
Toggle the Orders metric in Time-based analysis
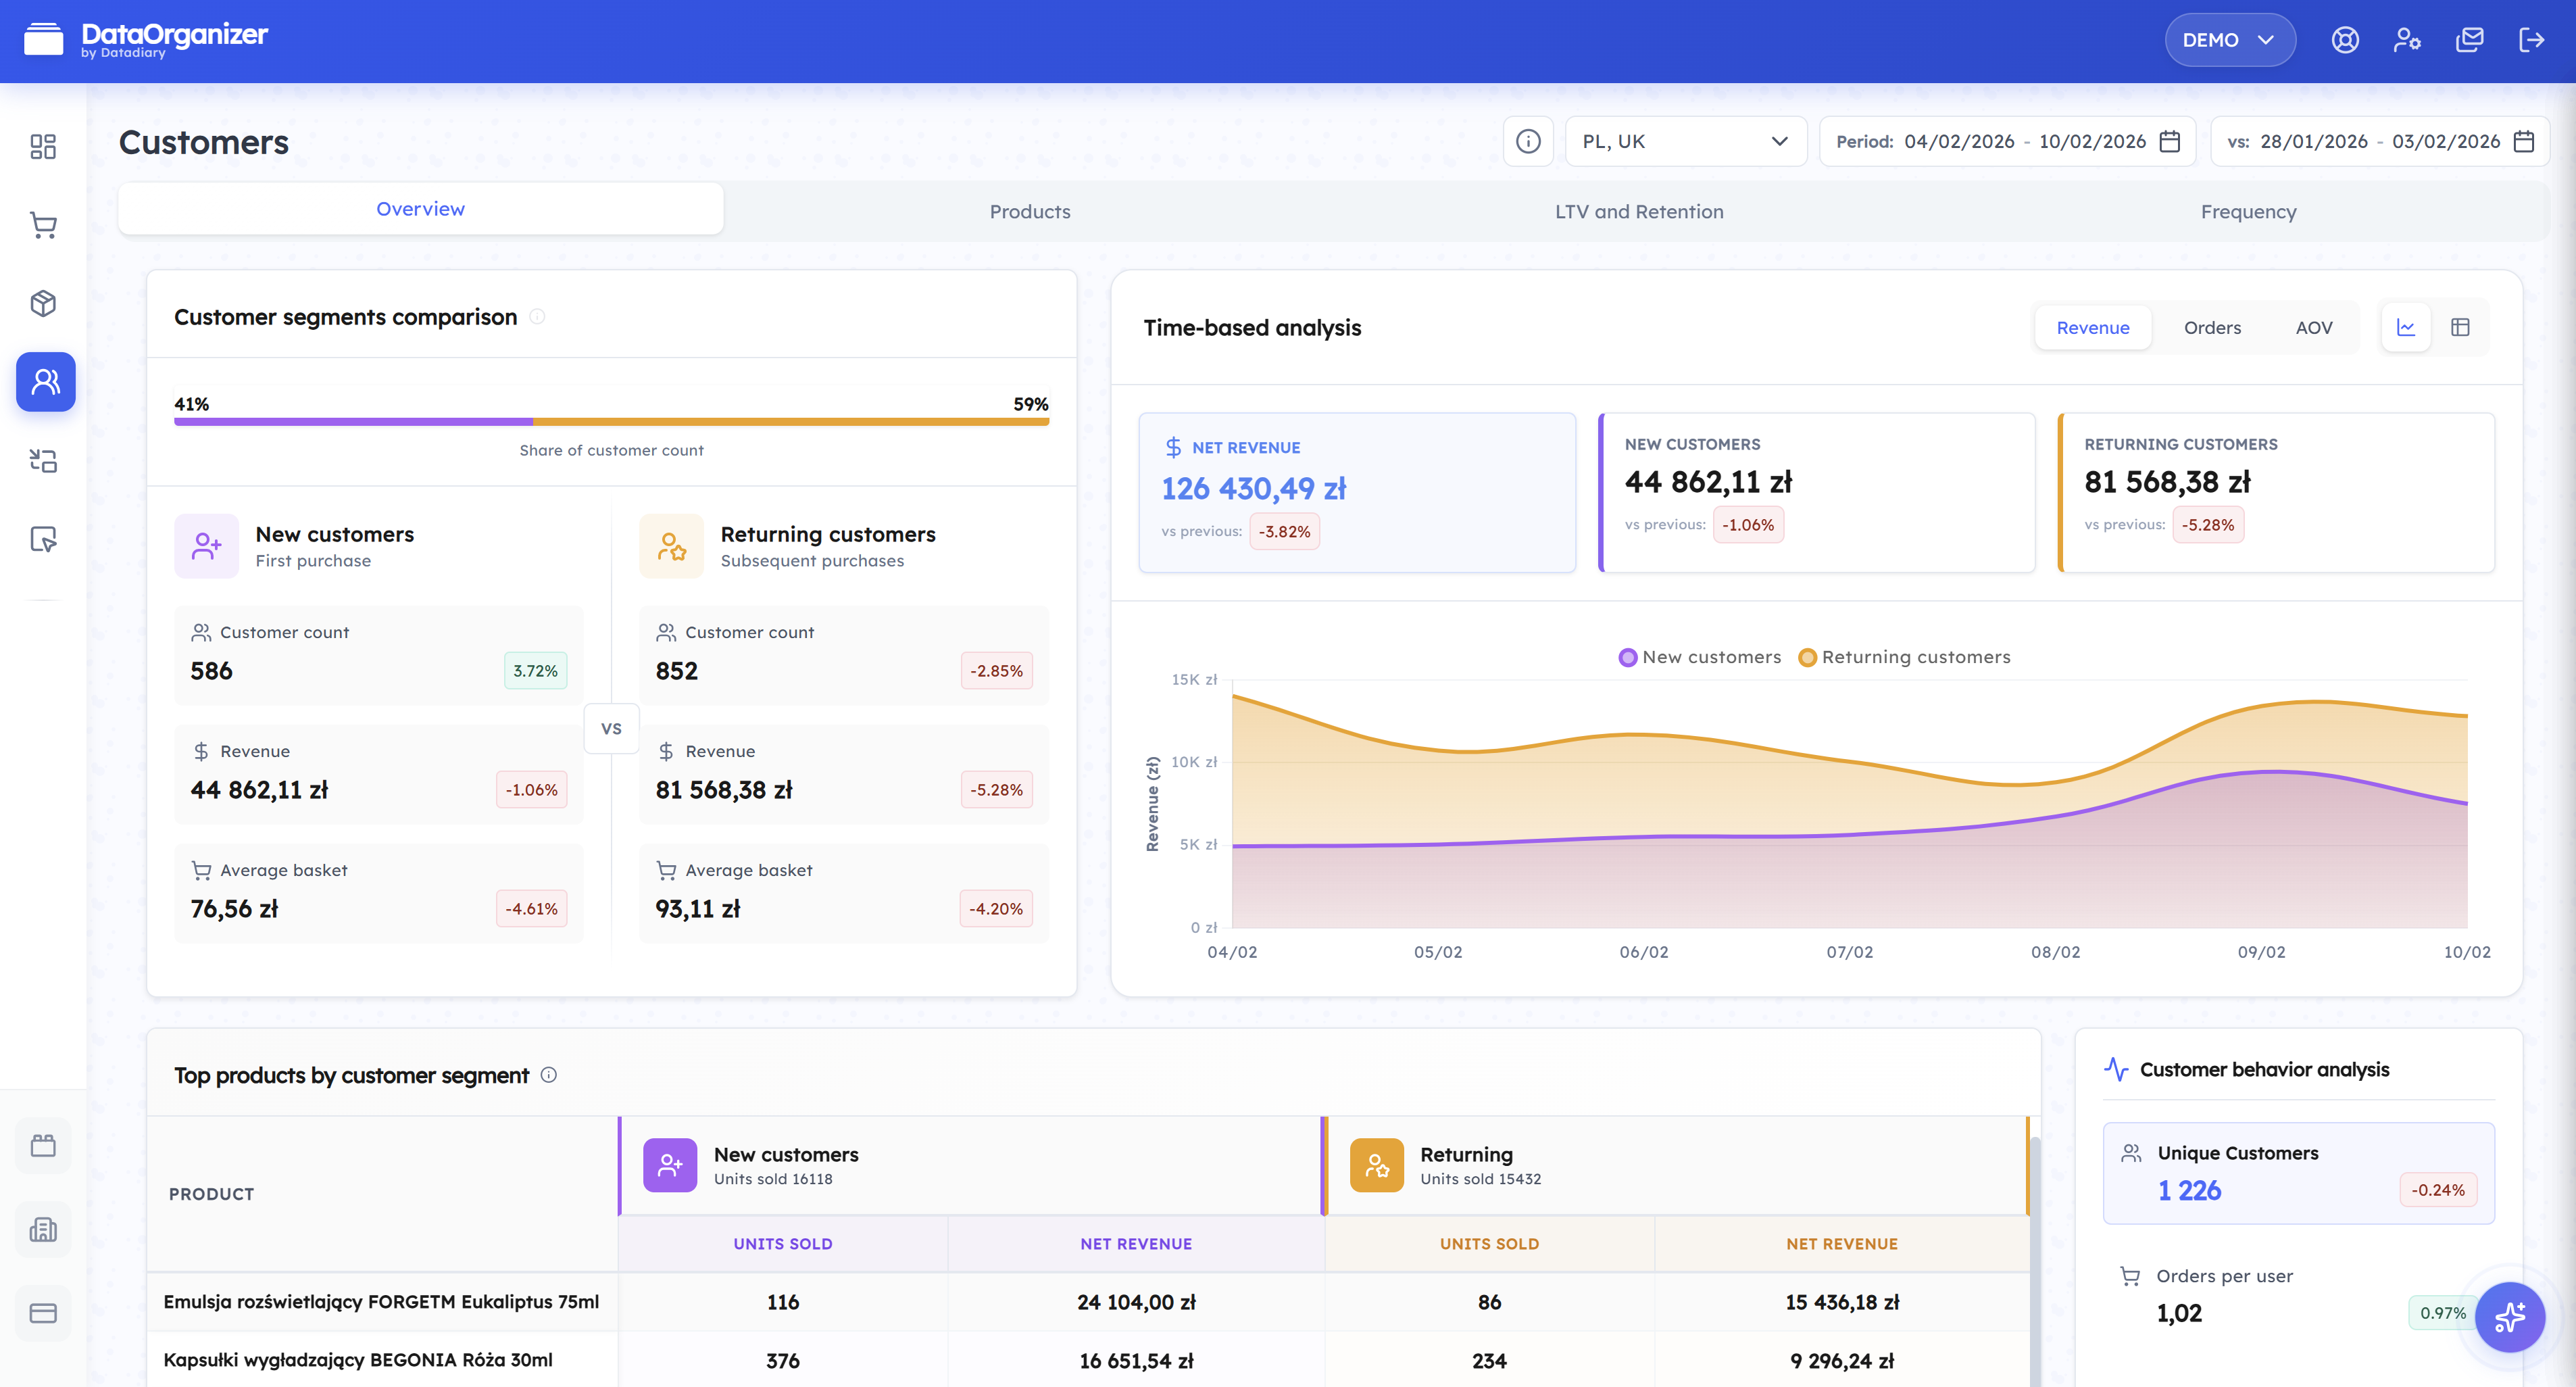2213,327
